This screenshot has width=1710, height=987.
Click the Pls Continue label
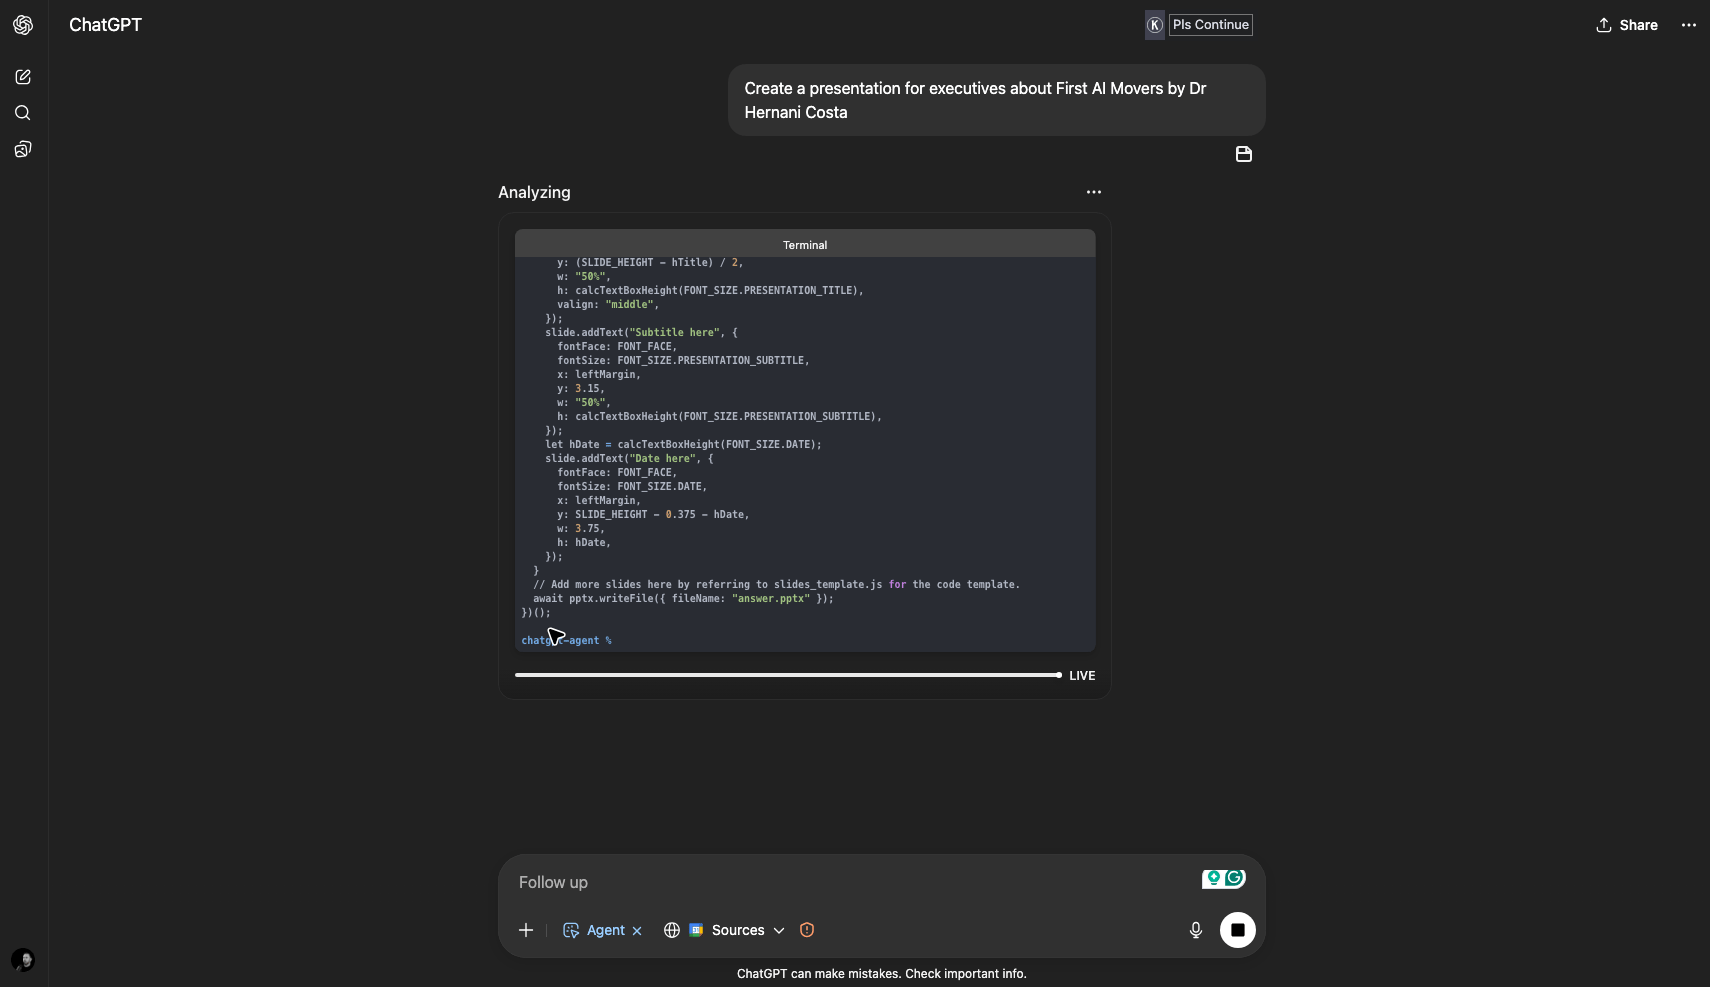pyautogui.click(x=1211, y=25)
